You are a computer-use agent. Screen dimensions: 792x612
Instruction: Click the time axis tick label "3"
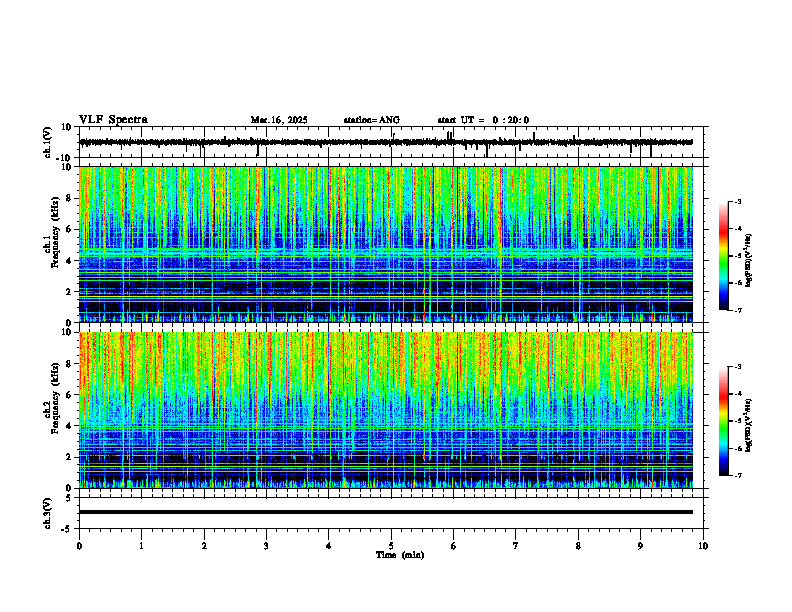coord(266,546)
